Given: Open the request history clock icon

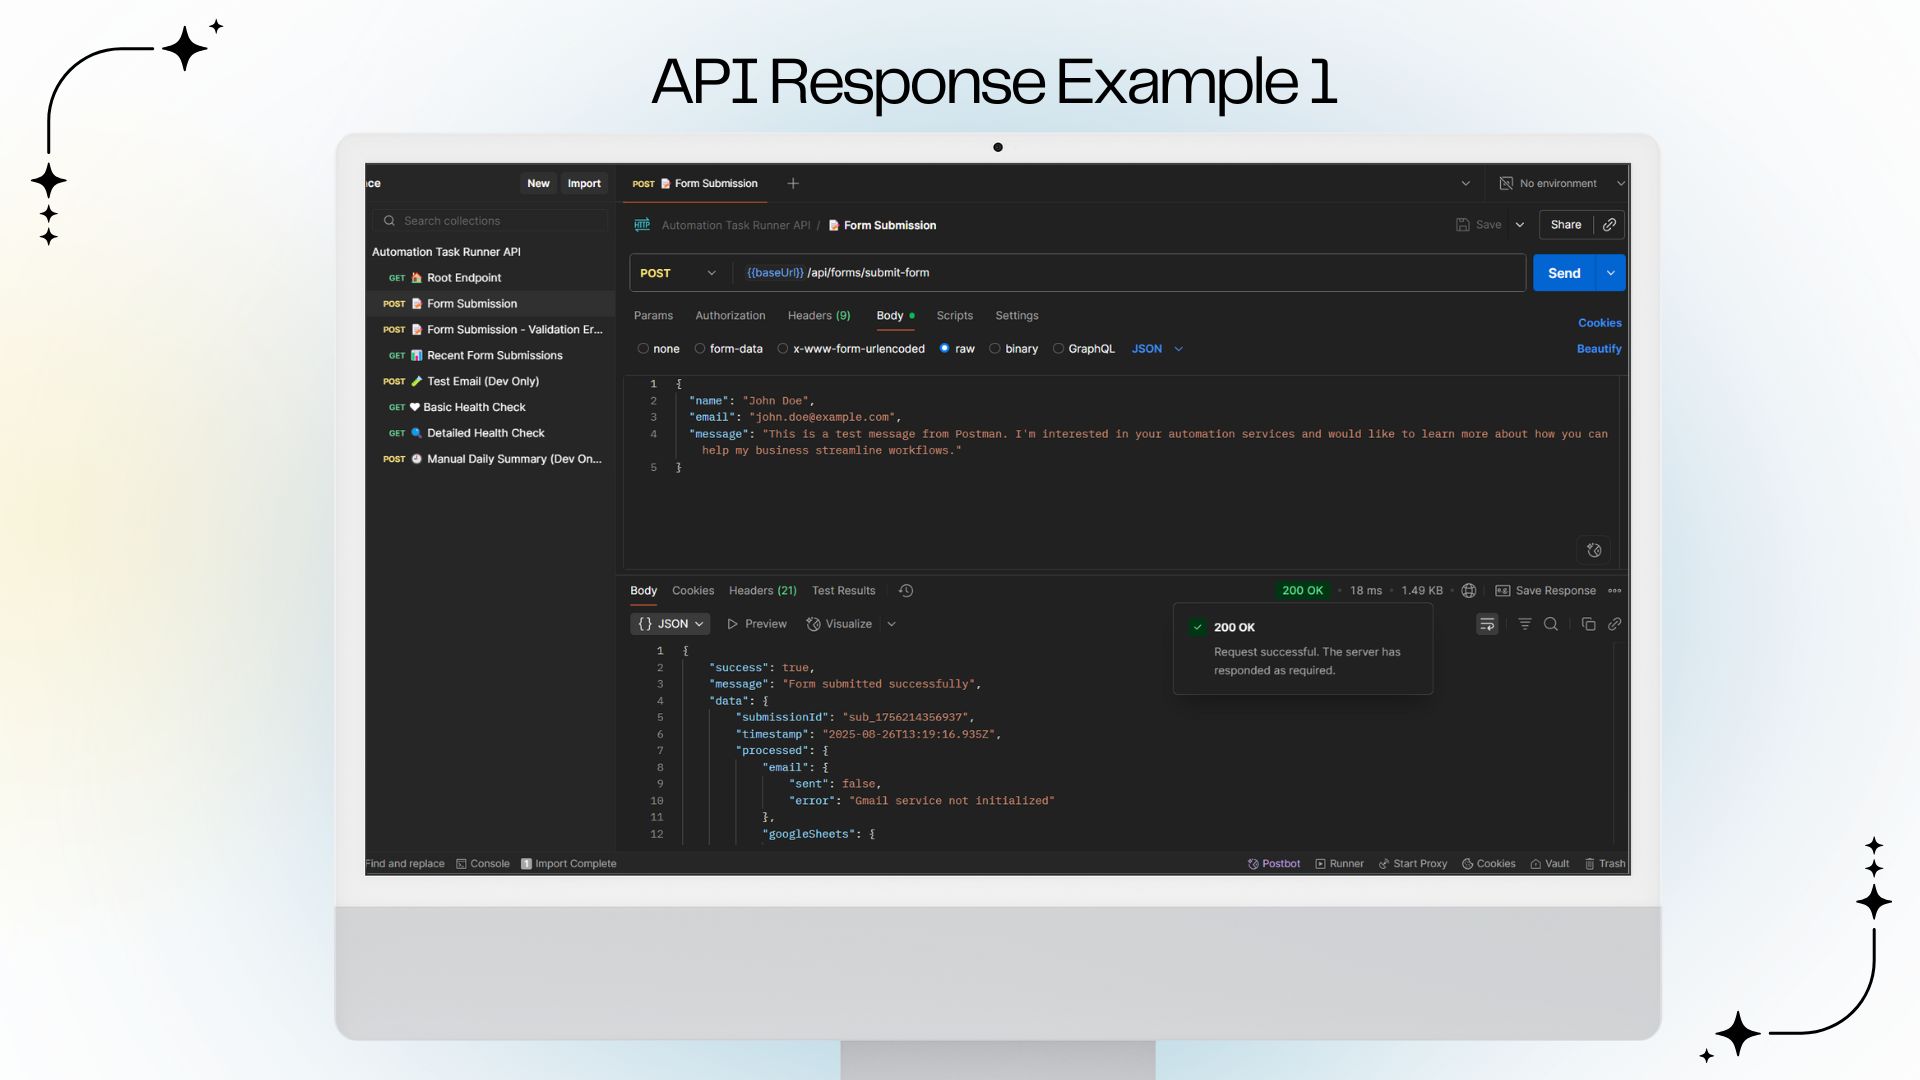Looking at the screenshot, I should (906, 590).
